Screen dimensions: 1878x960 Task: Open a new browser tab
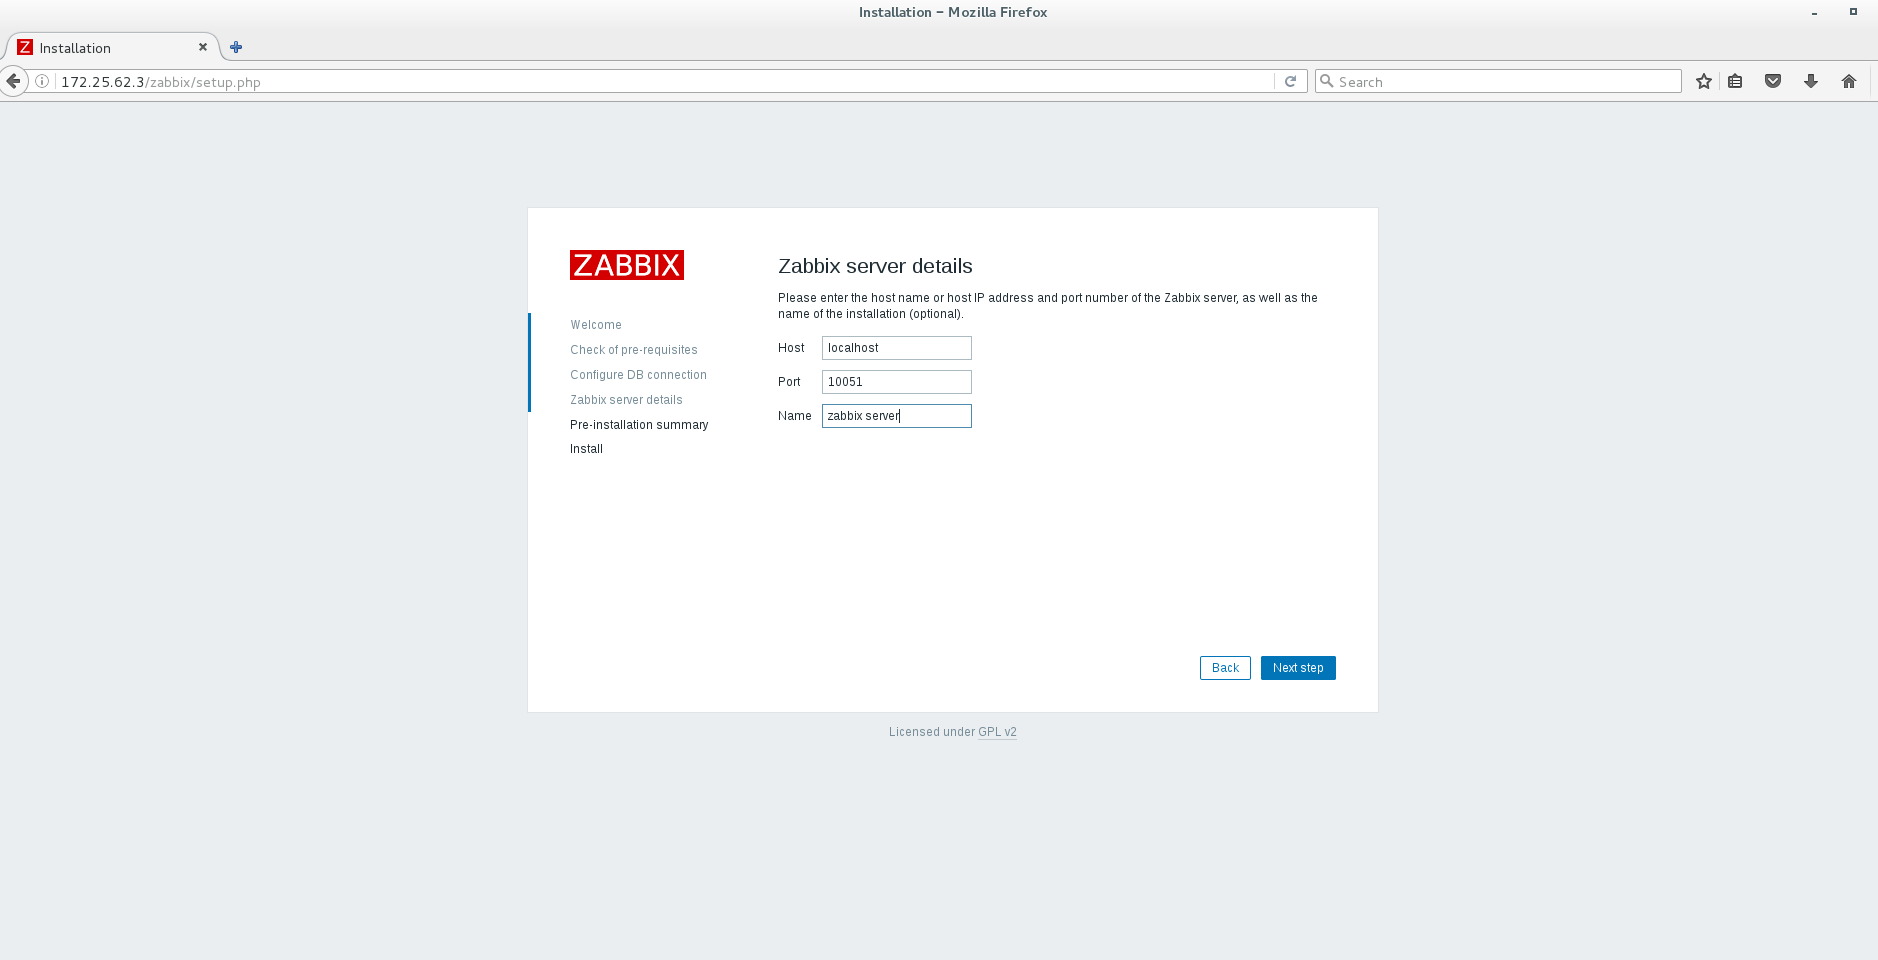pos(236,46)
